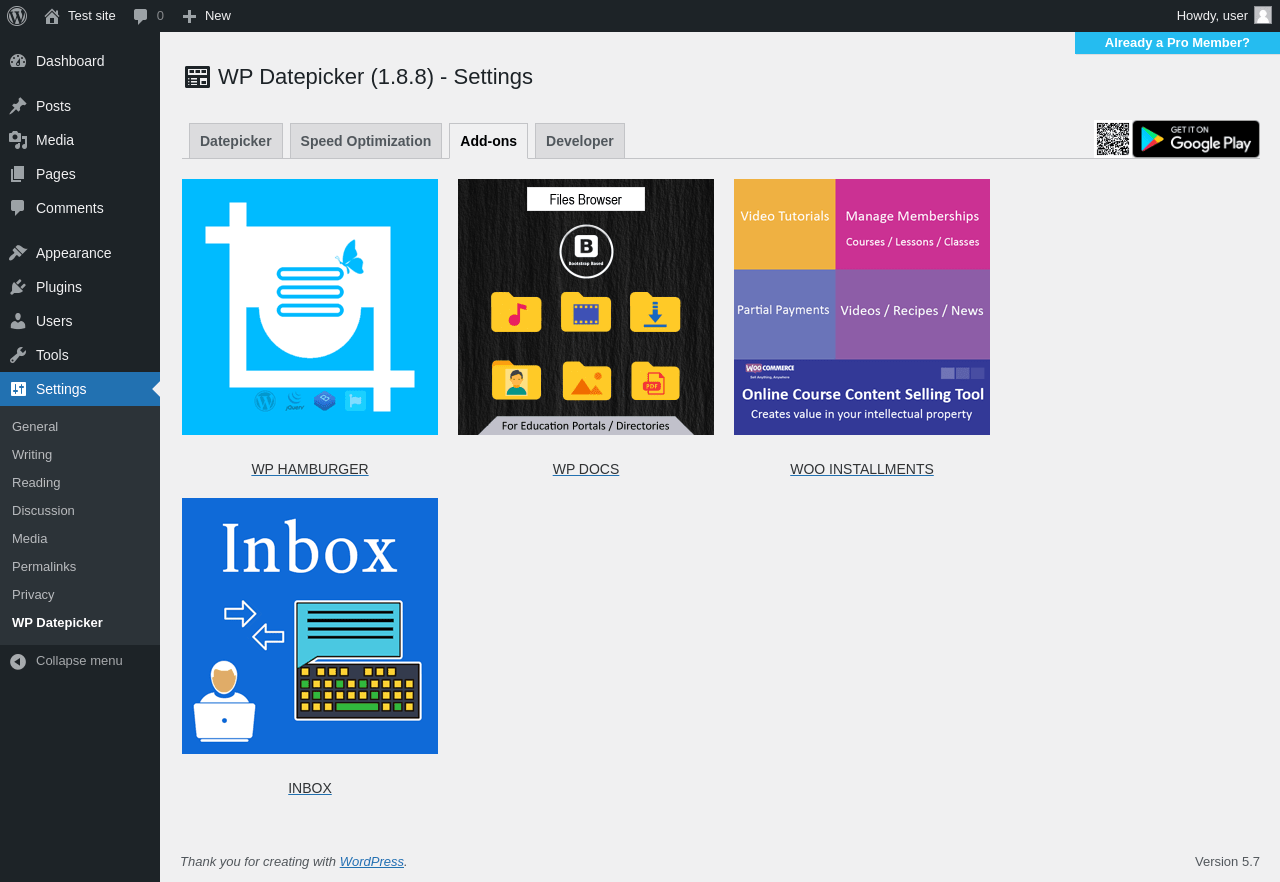Click the Posts pushpin icon
The height and width of the screenshot is (882, 1280).
click(x=18, y=106)
